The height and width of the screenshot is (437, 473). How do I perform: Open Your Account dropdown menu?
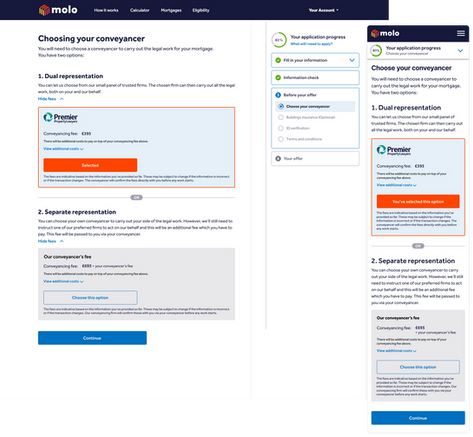point(323,10)
